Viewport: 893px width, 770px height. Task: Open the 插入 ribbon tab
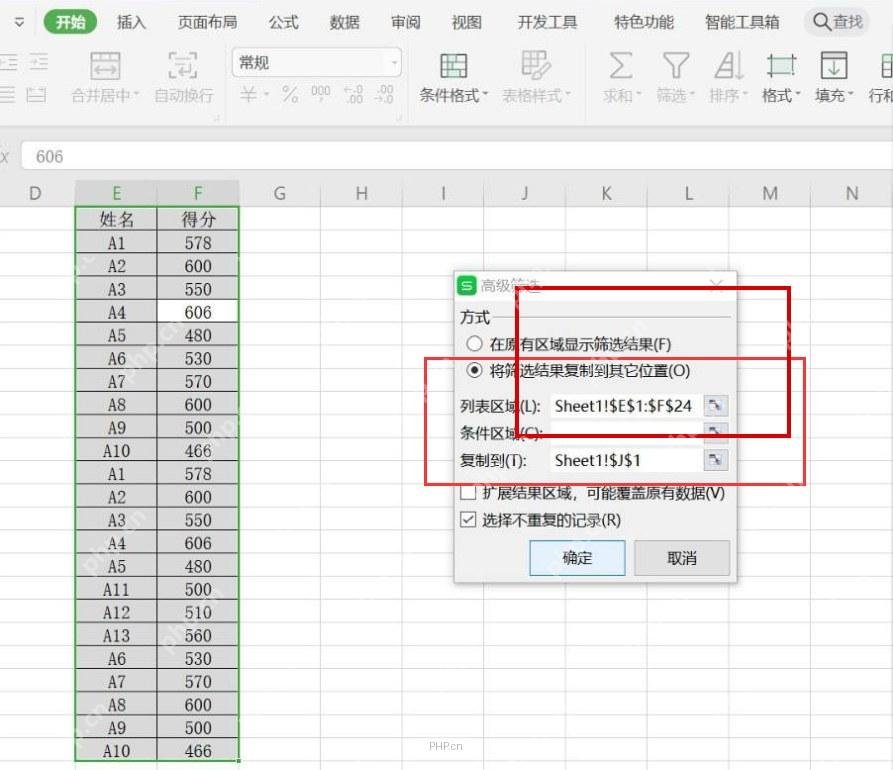click(131, 22)
